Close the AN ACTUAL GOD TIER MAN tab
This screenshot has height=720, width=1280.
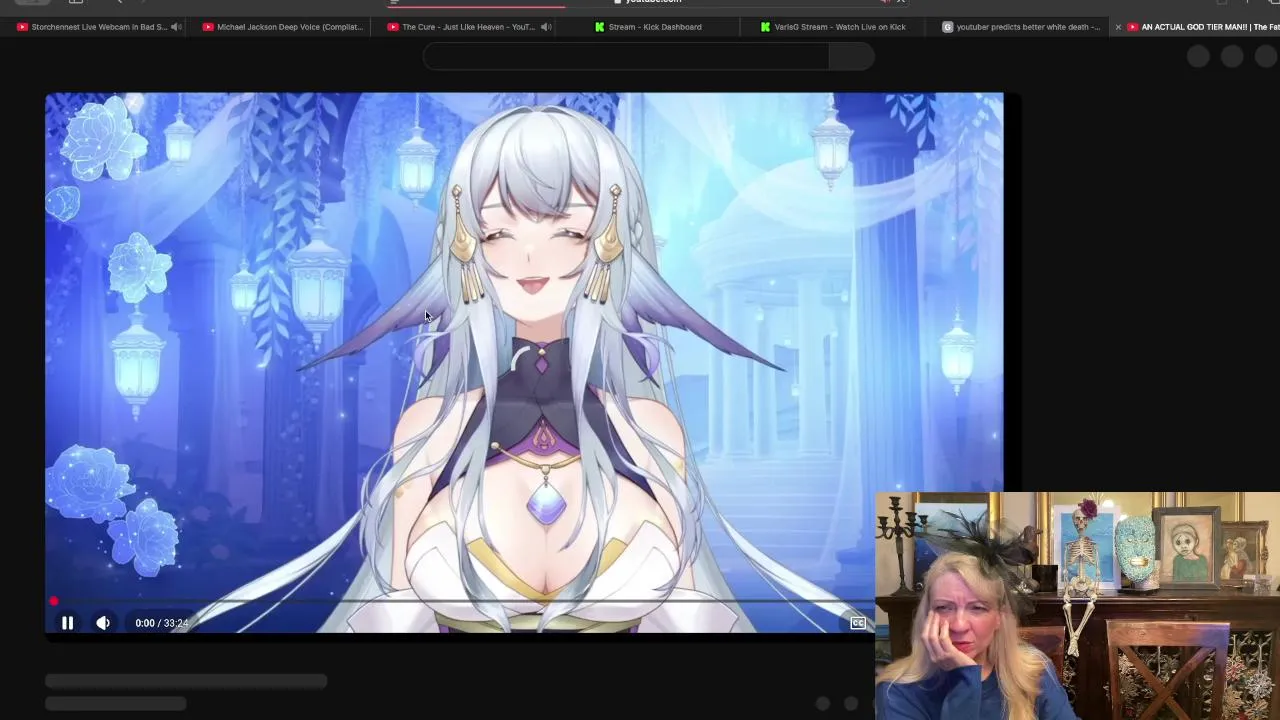1118,27
